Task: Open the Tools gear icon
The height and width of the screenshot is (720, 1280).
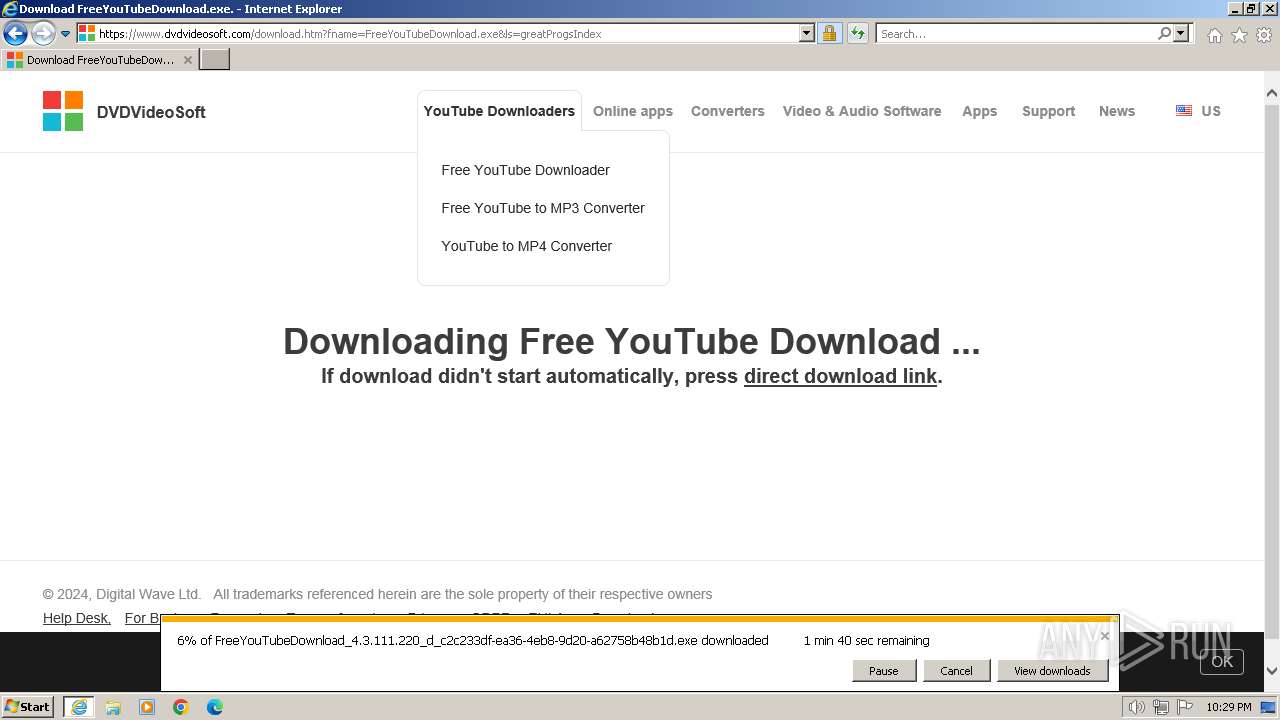Action: click(x=1264, y=35)
